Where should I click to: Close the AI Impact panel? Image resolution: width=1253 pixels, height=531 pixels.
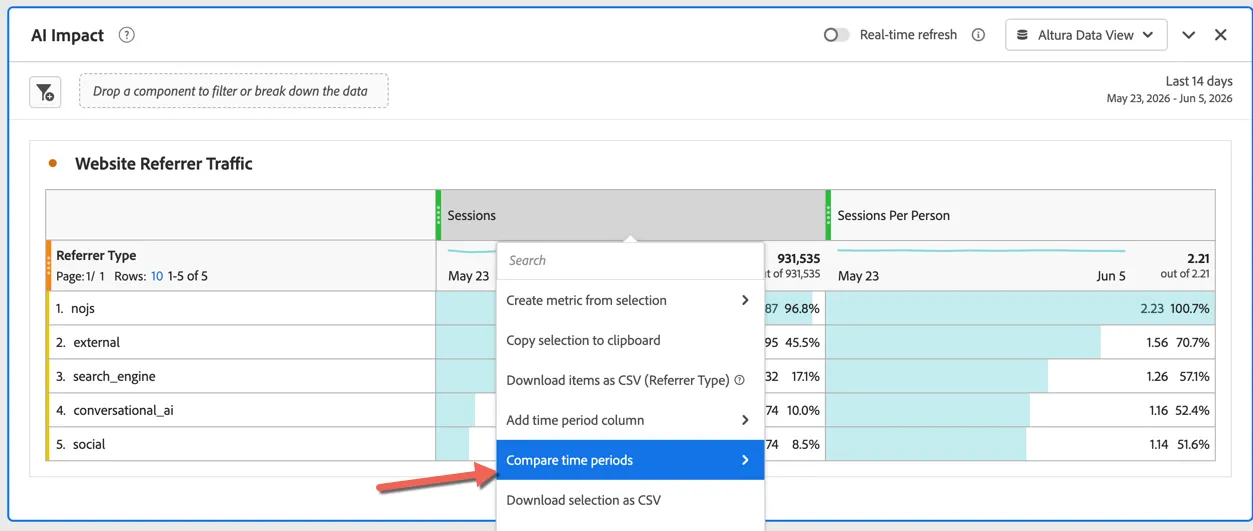coord(1221,35)
